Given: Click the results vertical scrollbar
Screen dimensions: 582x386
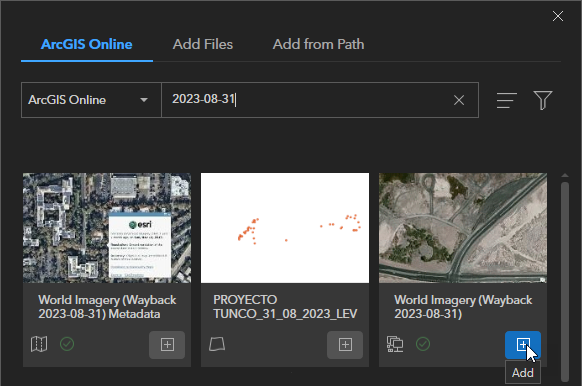Looking at the screenshot, I should pyautogui.click(x=565, y=281).
